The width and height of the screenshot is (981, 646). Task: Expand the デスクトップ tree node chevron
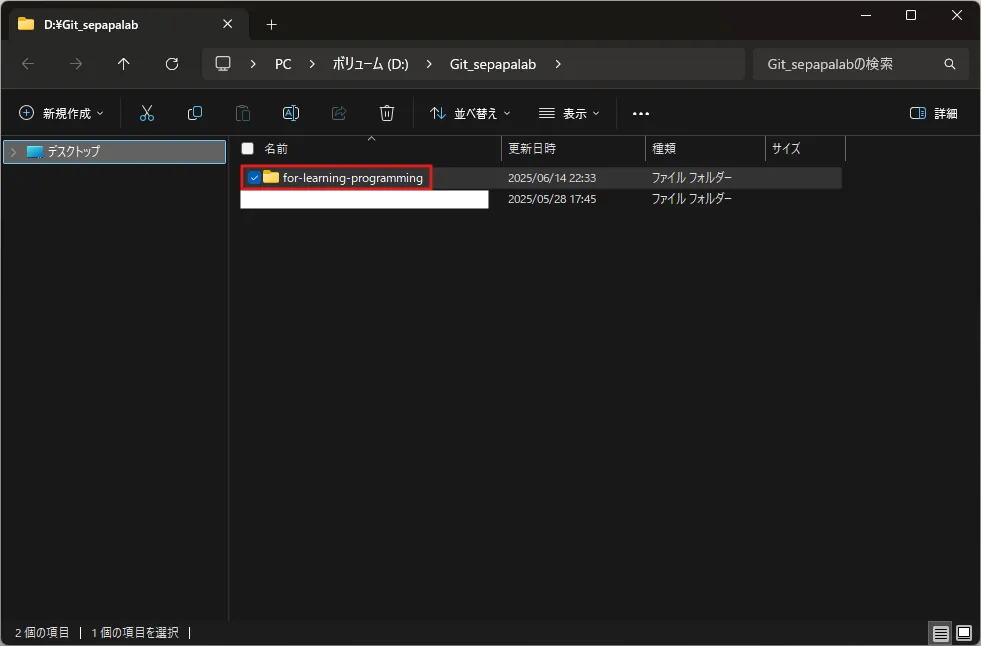[13, 152]
